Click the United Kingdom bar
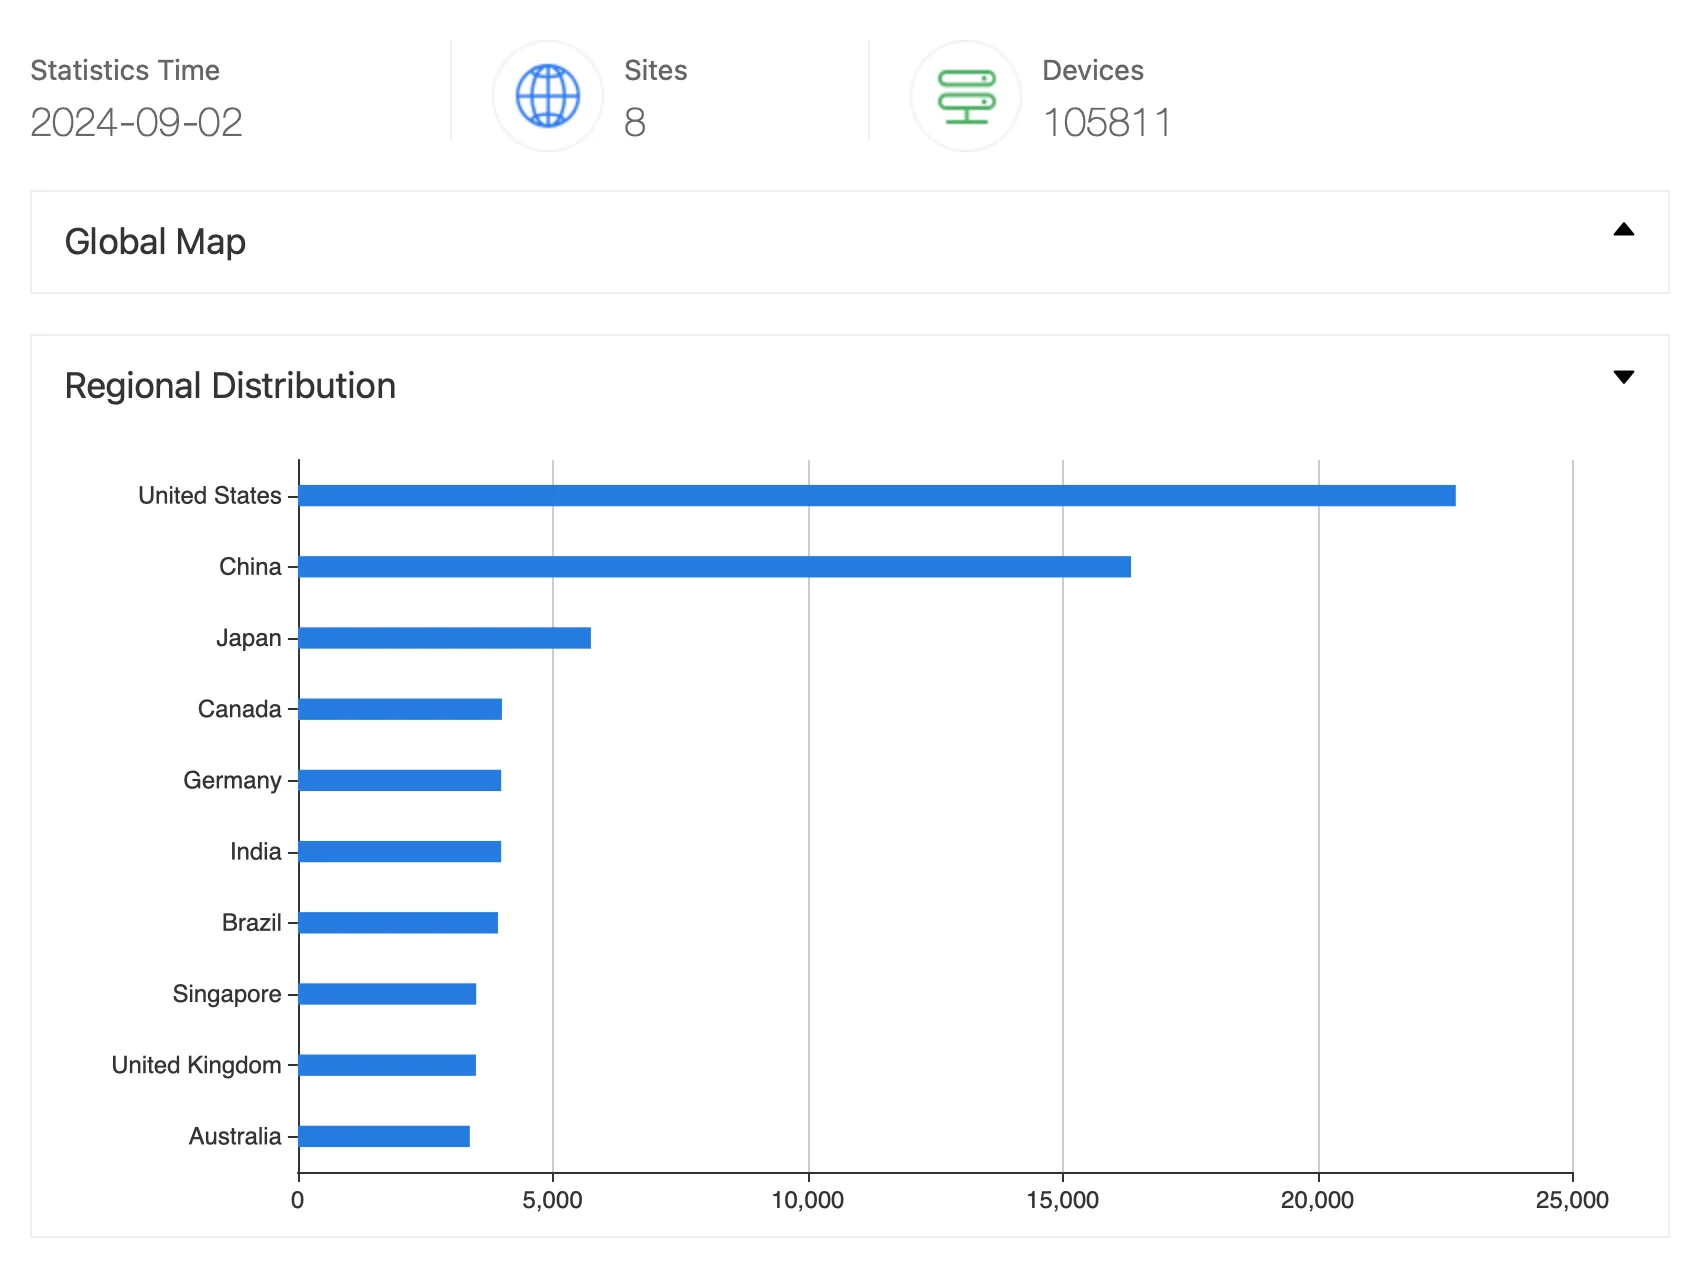 tap(387, 1065)
